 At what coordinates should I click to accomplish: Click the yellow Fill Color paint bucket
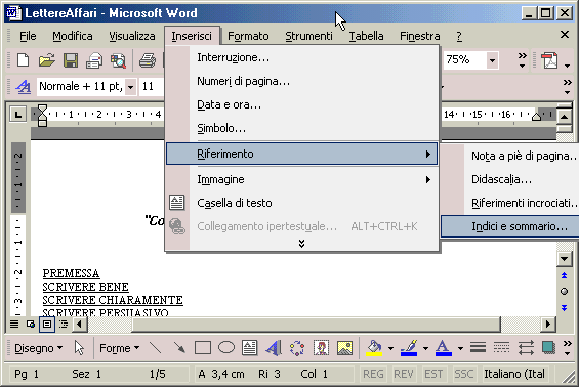pos(374,348)
